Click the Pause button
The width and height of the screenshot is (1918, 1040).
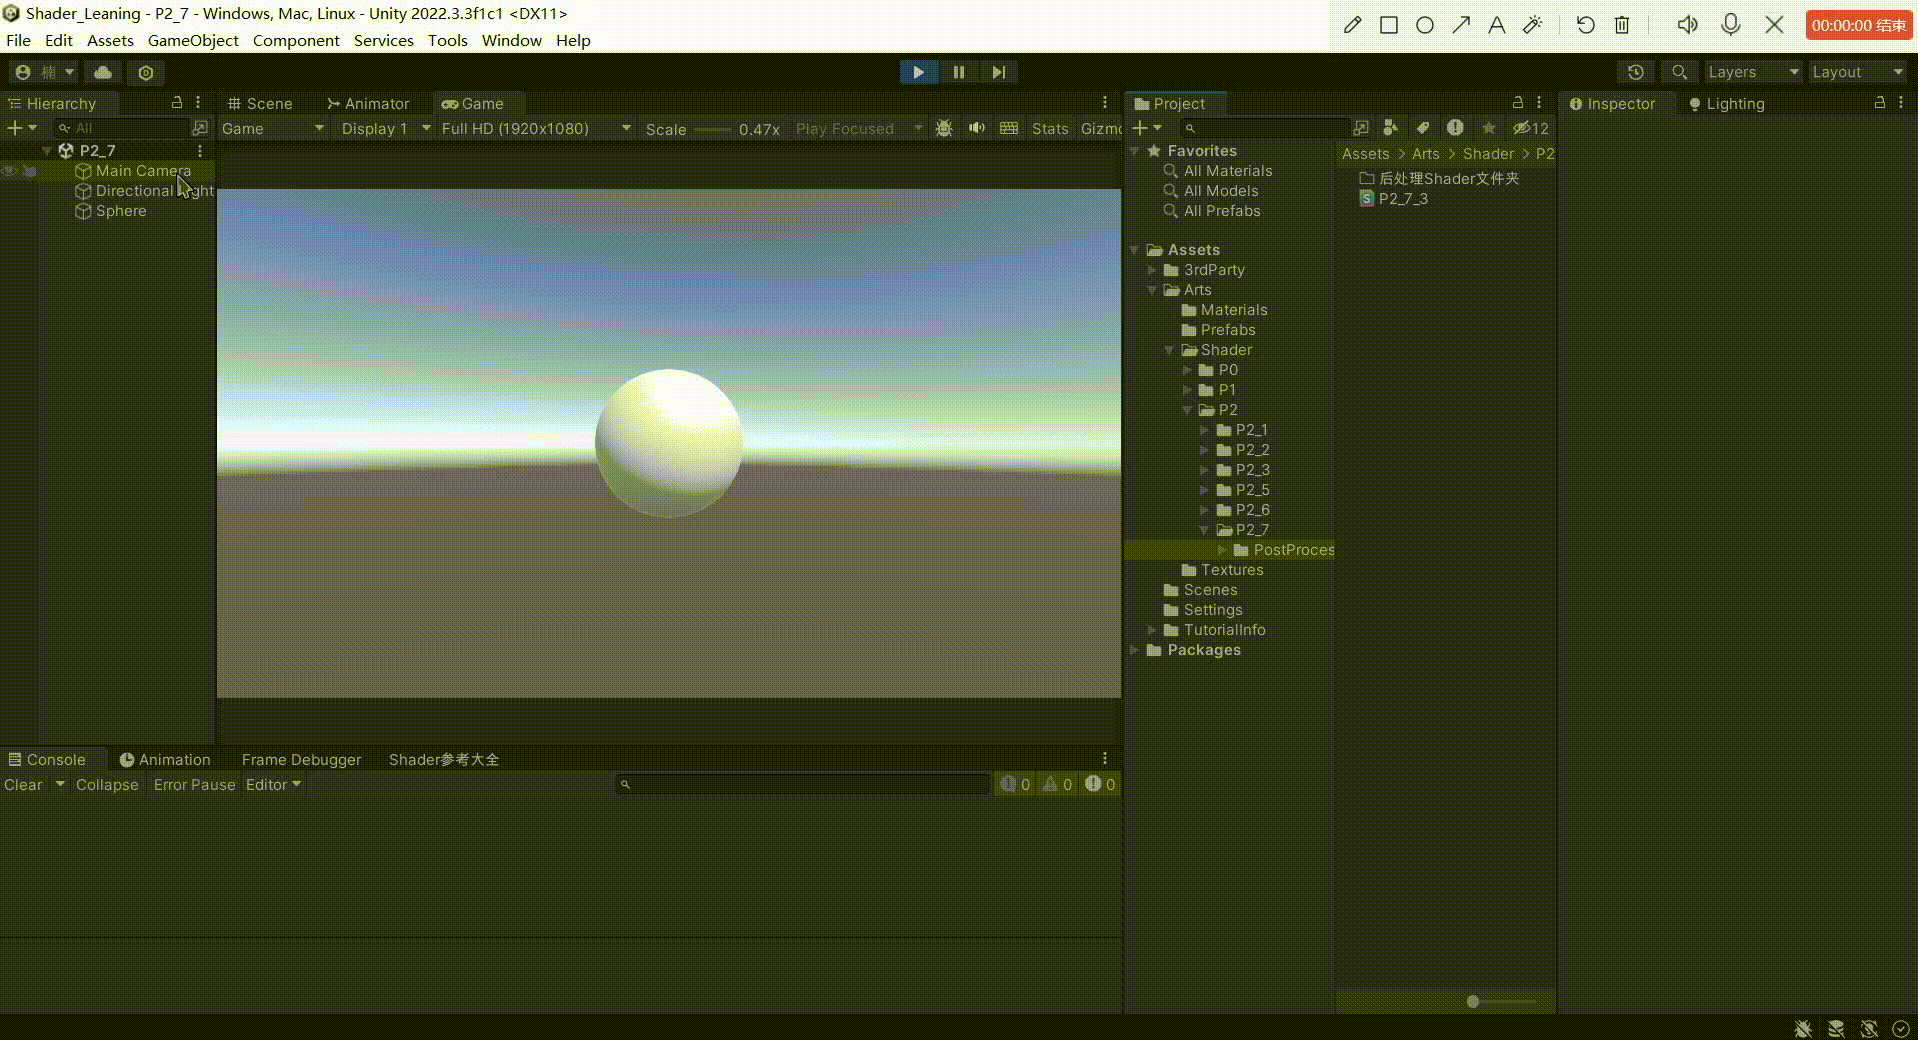coord(958,72)
